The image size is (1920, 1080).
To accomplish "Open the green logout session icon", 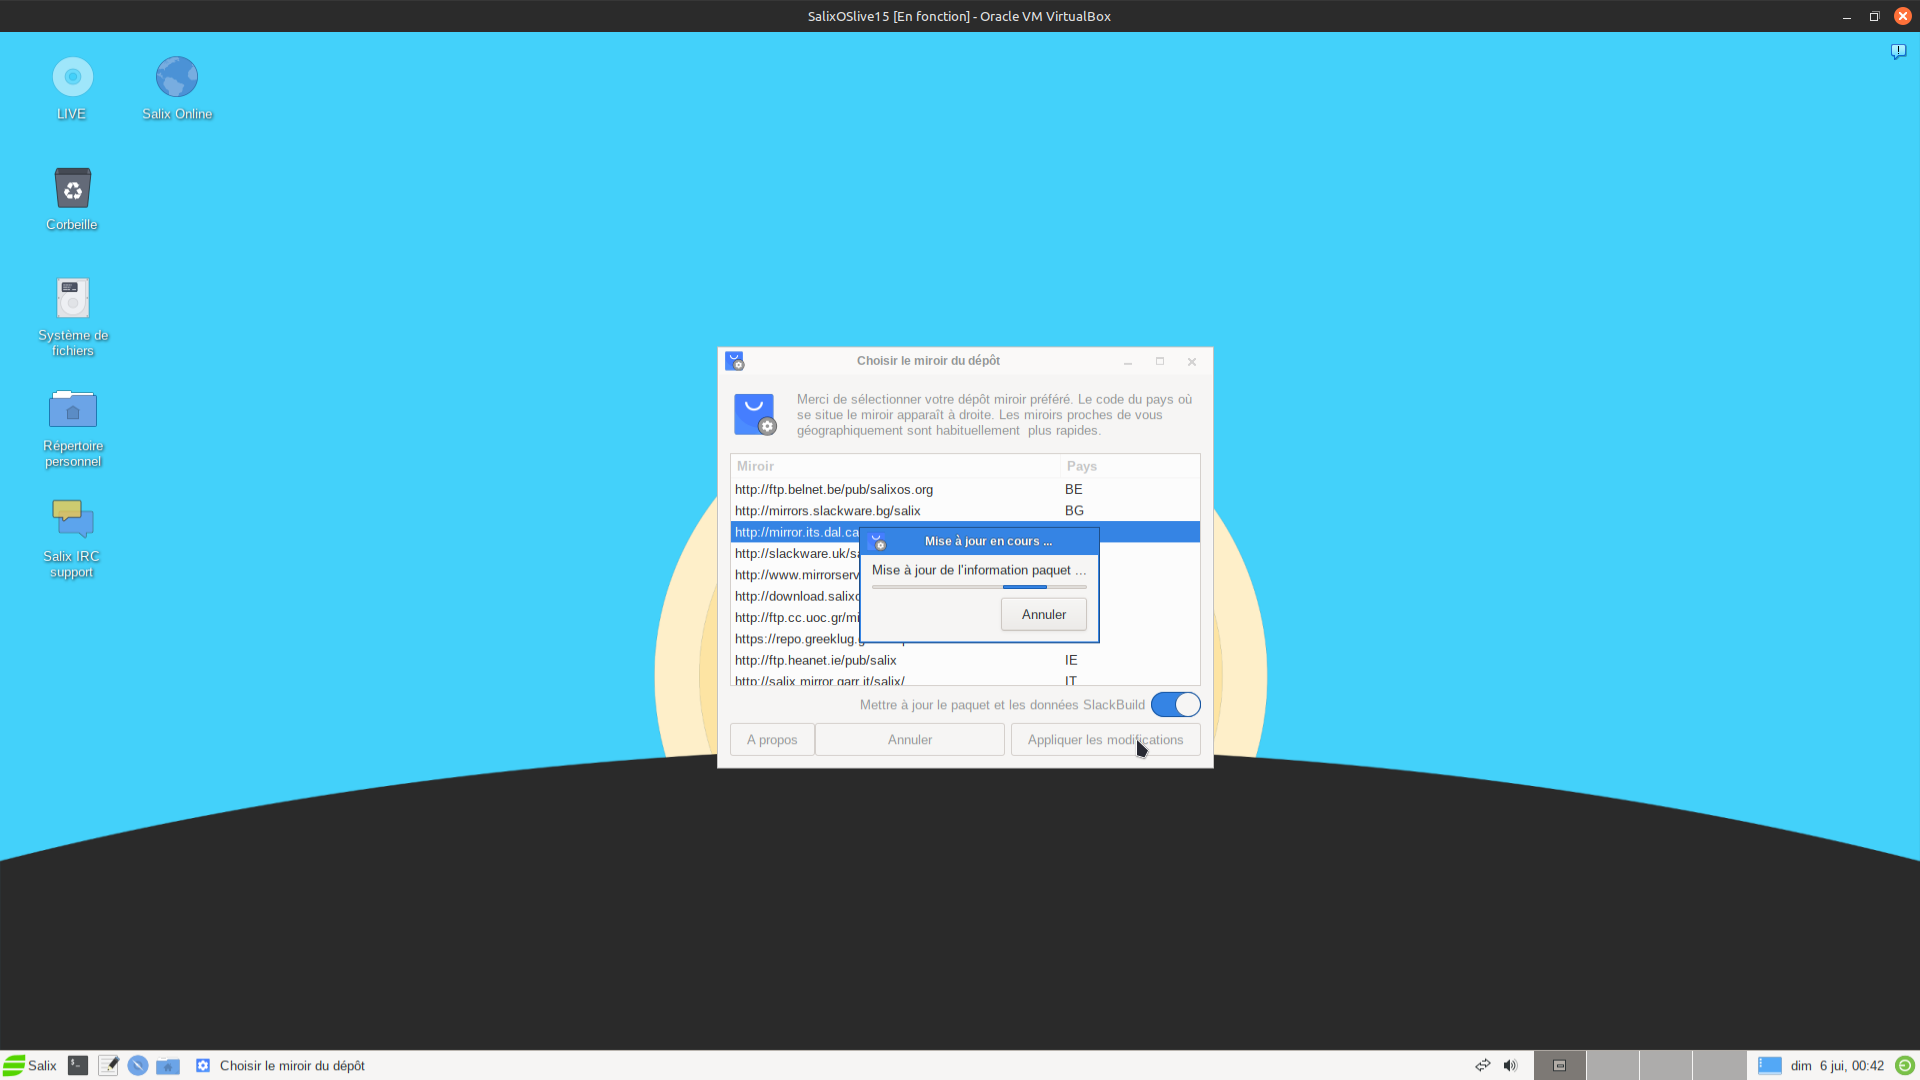I will tap(1905, 1065).
